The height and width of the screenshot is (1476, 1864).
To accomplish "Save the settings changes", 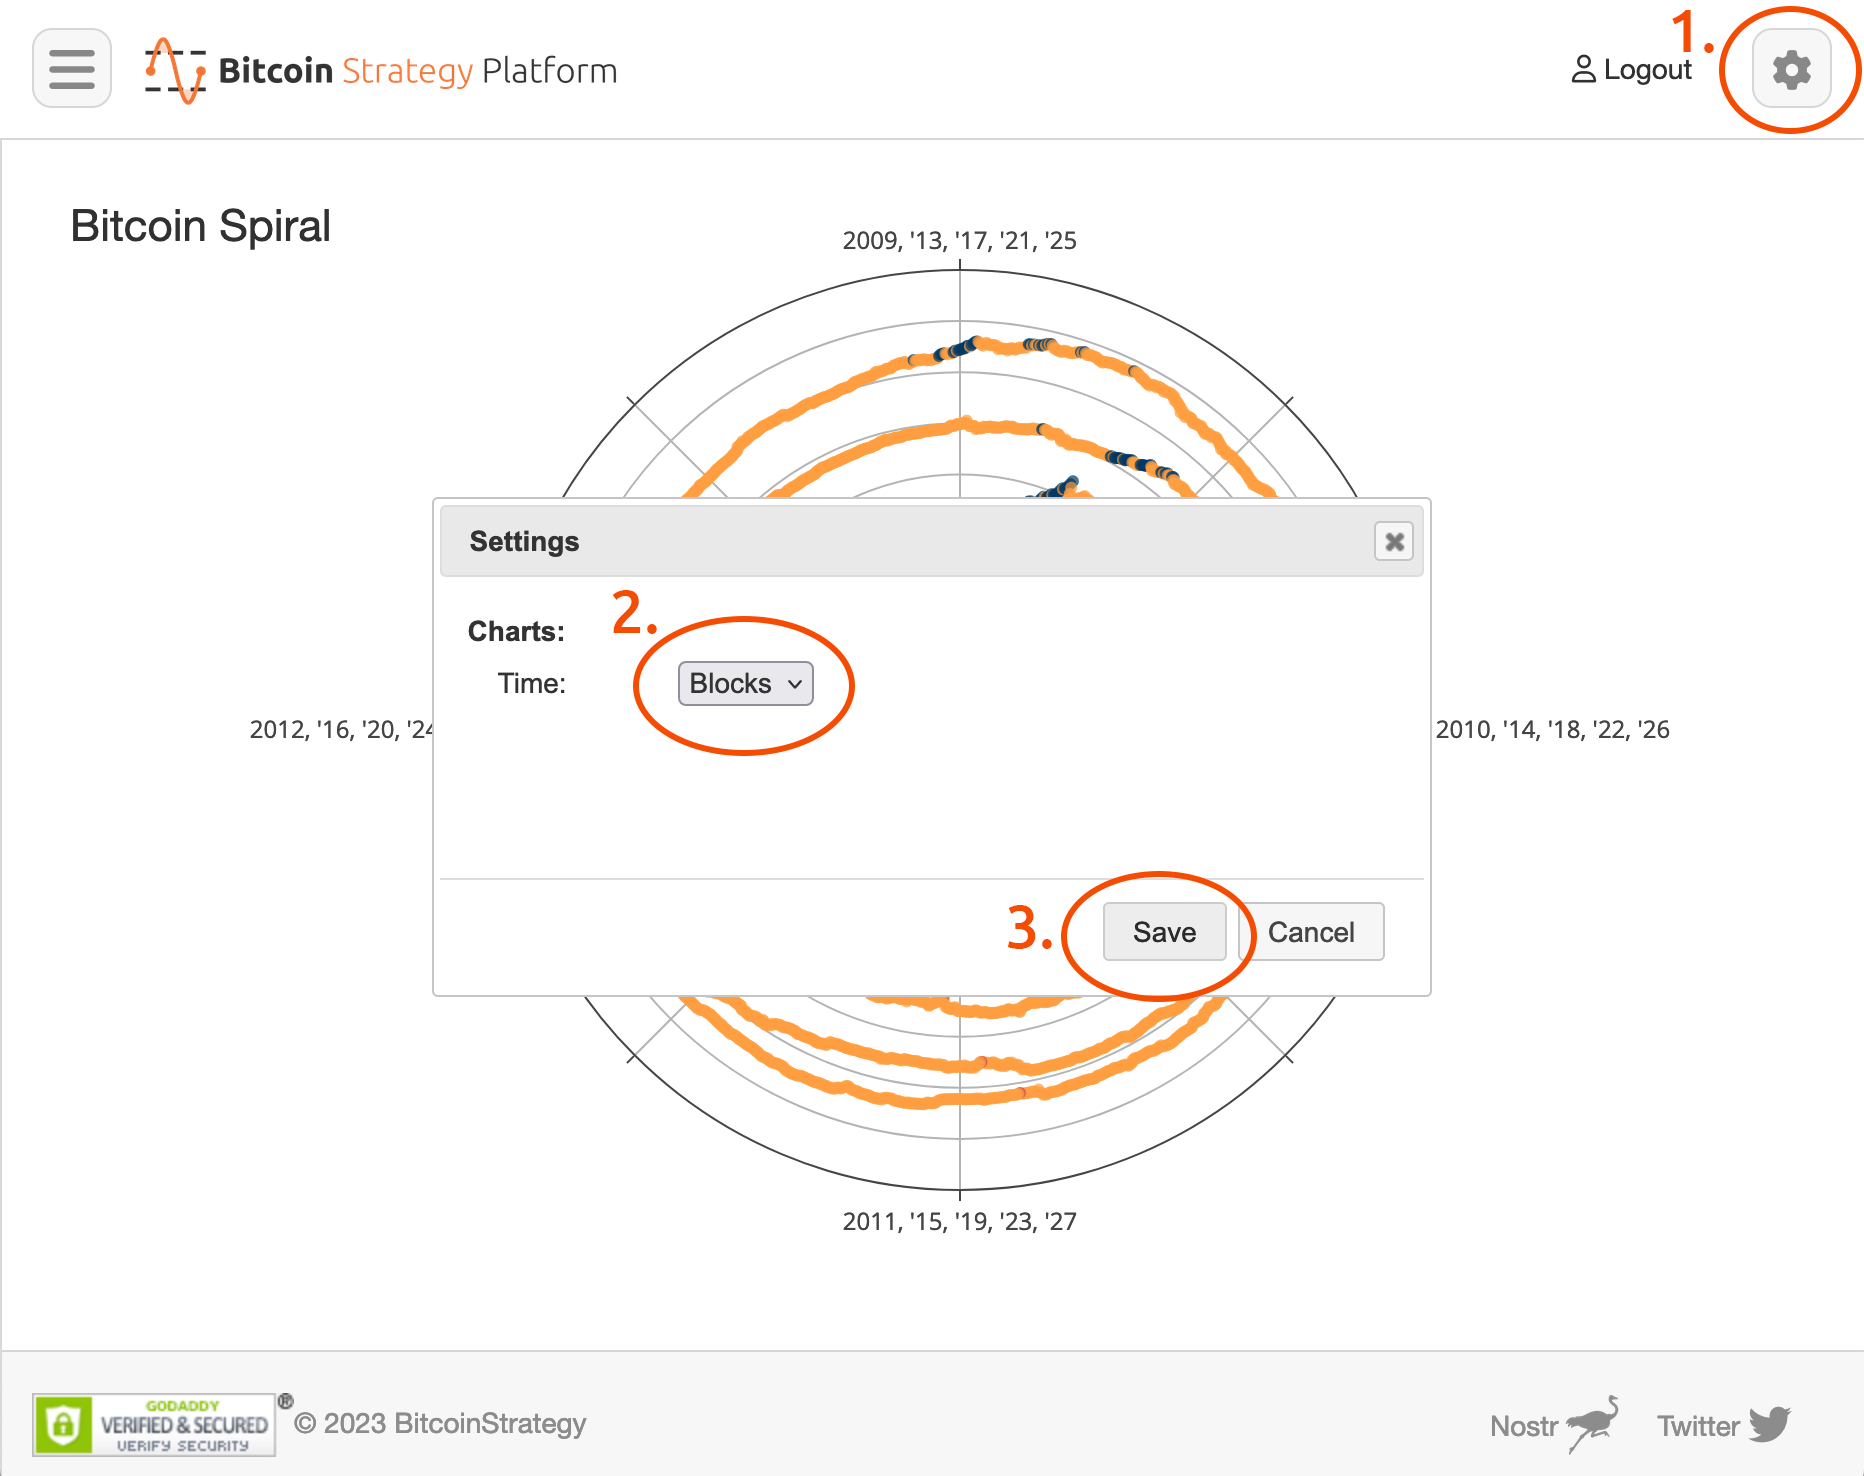I will coord(1164,932).
